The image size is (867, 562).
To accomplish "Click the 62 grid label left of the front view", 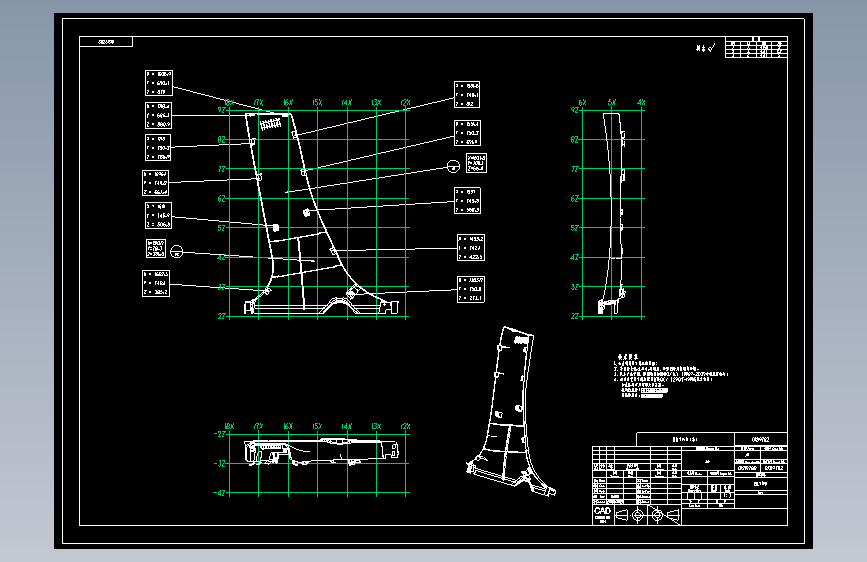I will tap(222, 199).
